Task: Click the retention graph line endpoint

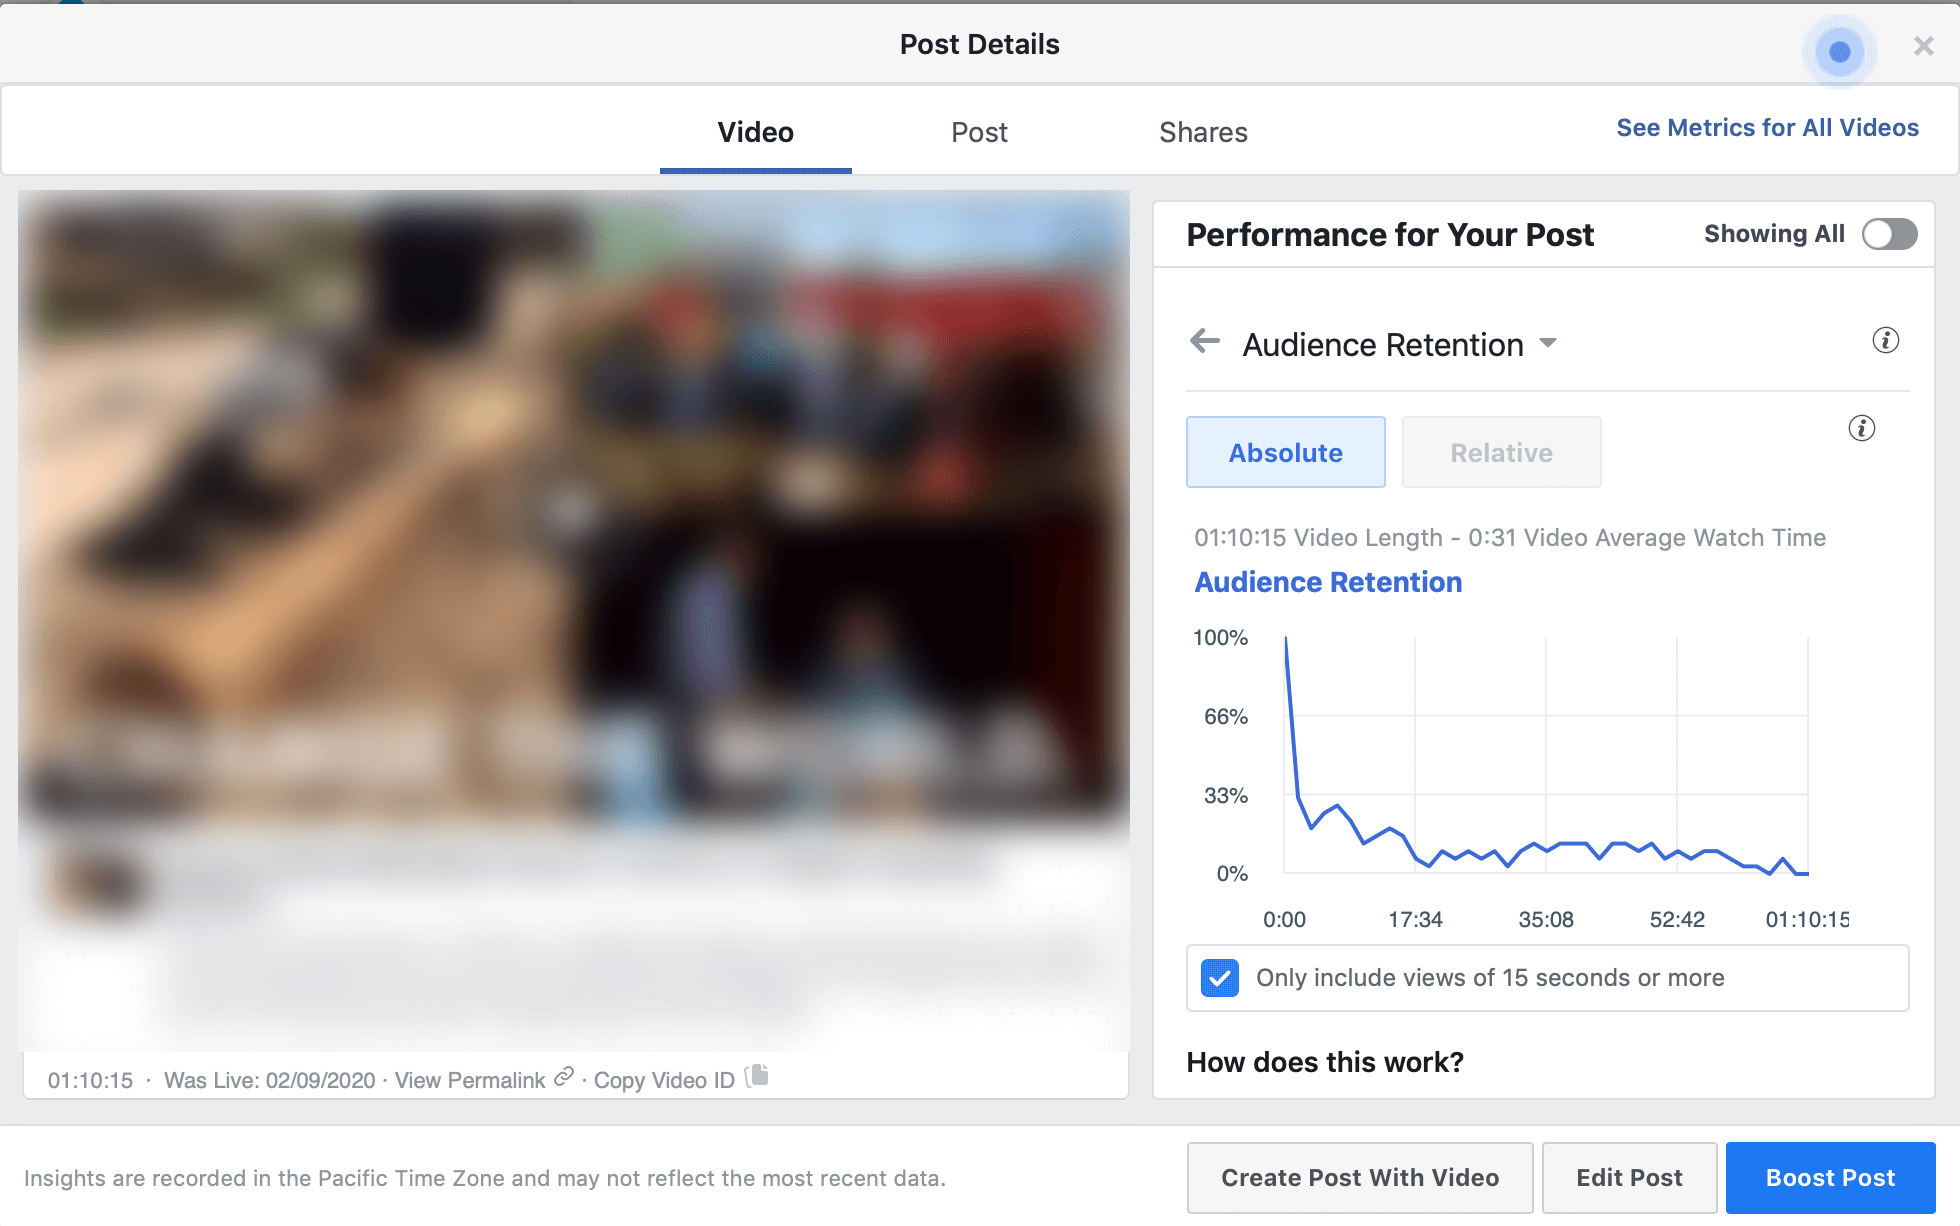Action: pyautogui.click(x=1805, y=873)
